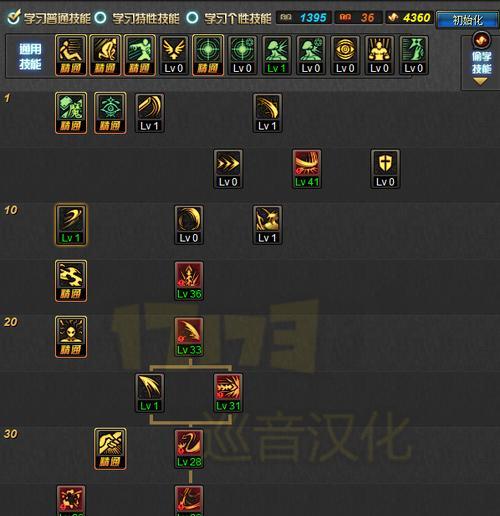This screenshot has width=500, height=516.
Task: Select the circular ring skill at level 10
Action: [x=189, y=225]
